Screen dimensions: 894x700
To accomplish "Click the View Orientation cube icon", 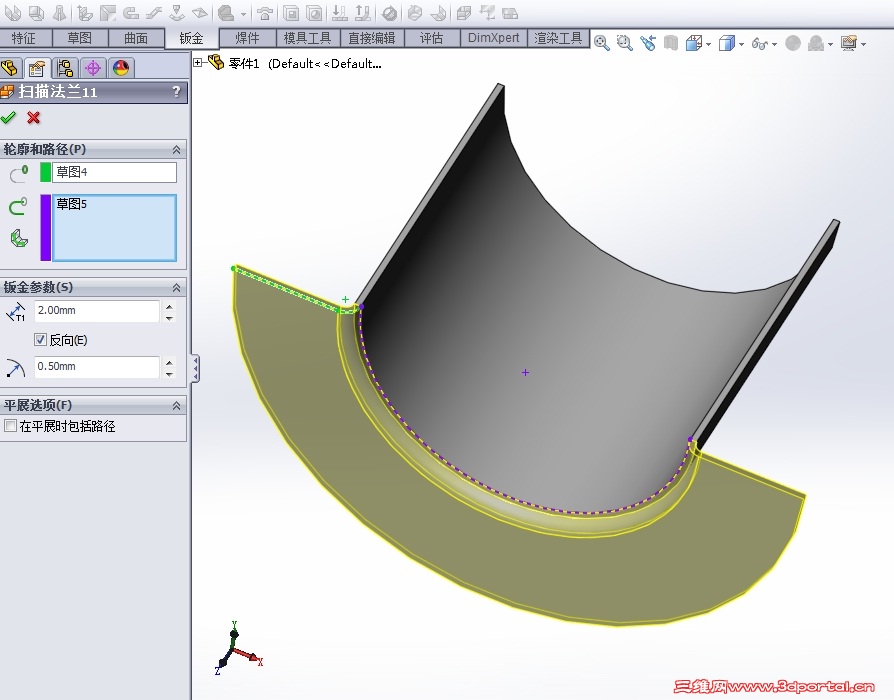I will pyautogui.click(x=693, y=43).
